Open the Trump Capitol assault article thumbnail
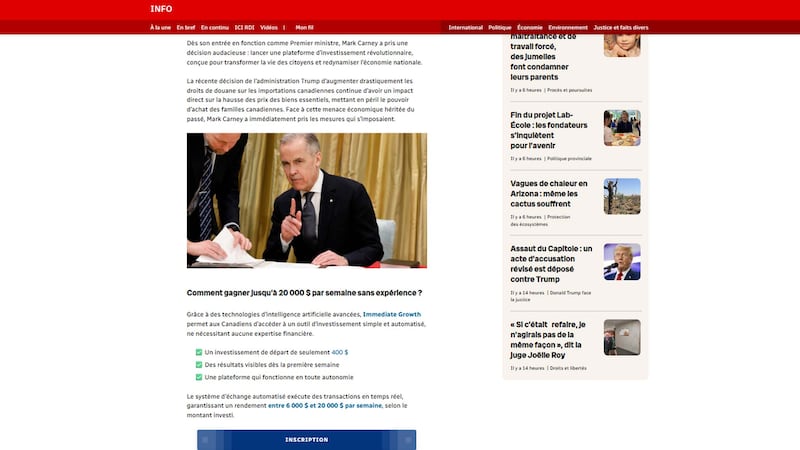Viewport: 800px width, 450px height. click(622, 262)
